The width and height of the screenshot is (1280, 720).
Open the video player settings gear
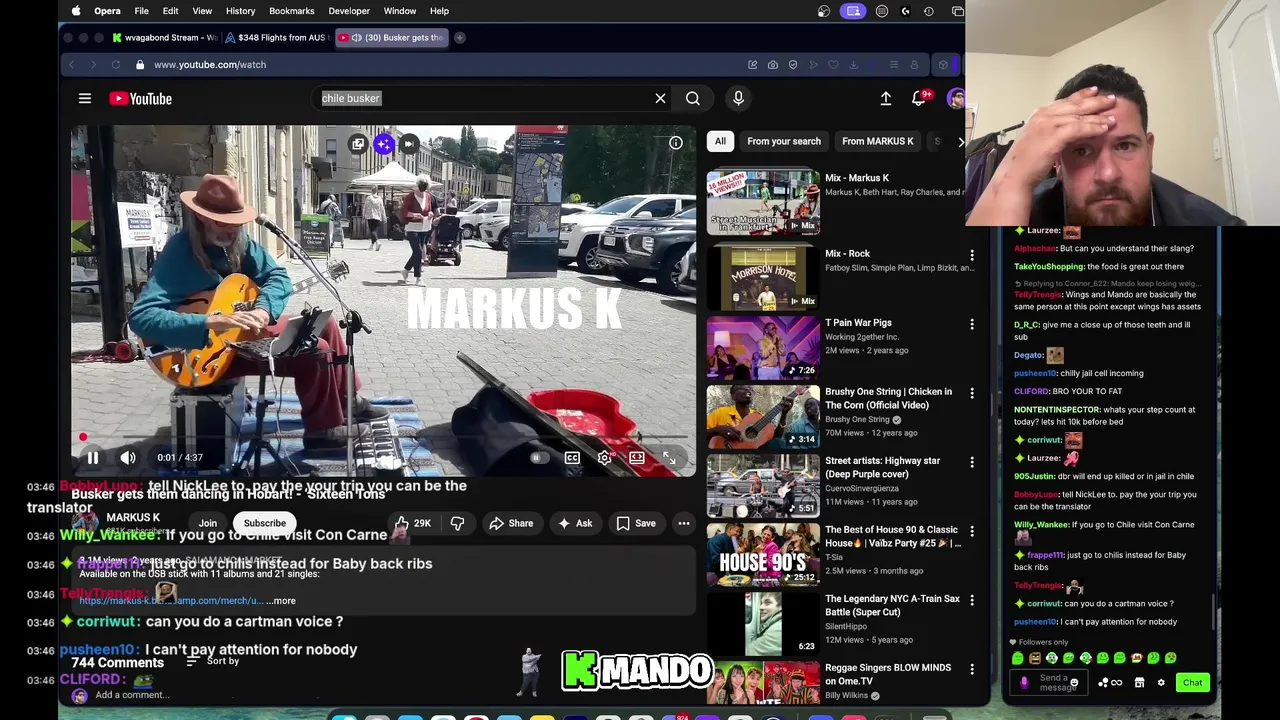point(604,458)
